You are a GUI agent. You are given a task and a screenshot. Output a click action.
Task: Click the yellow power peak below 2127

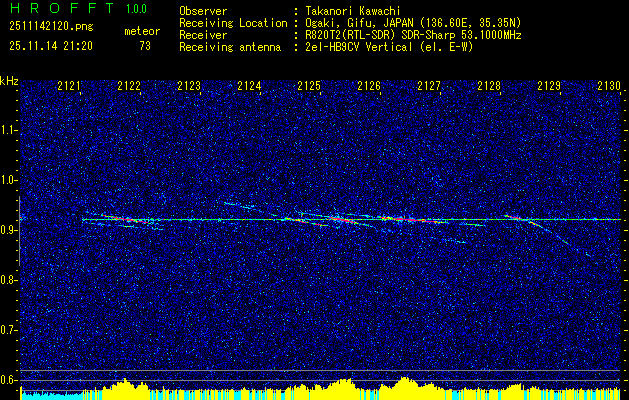click(404, 386)
